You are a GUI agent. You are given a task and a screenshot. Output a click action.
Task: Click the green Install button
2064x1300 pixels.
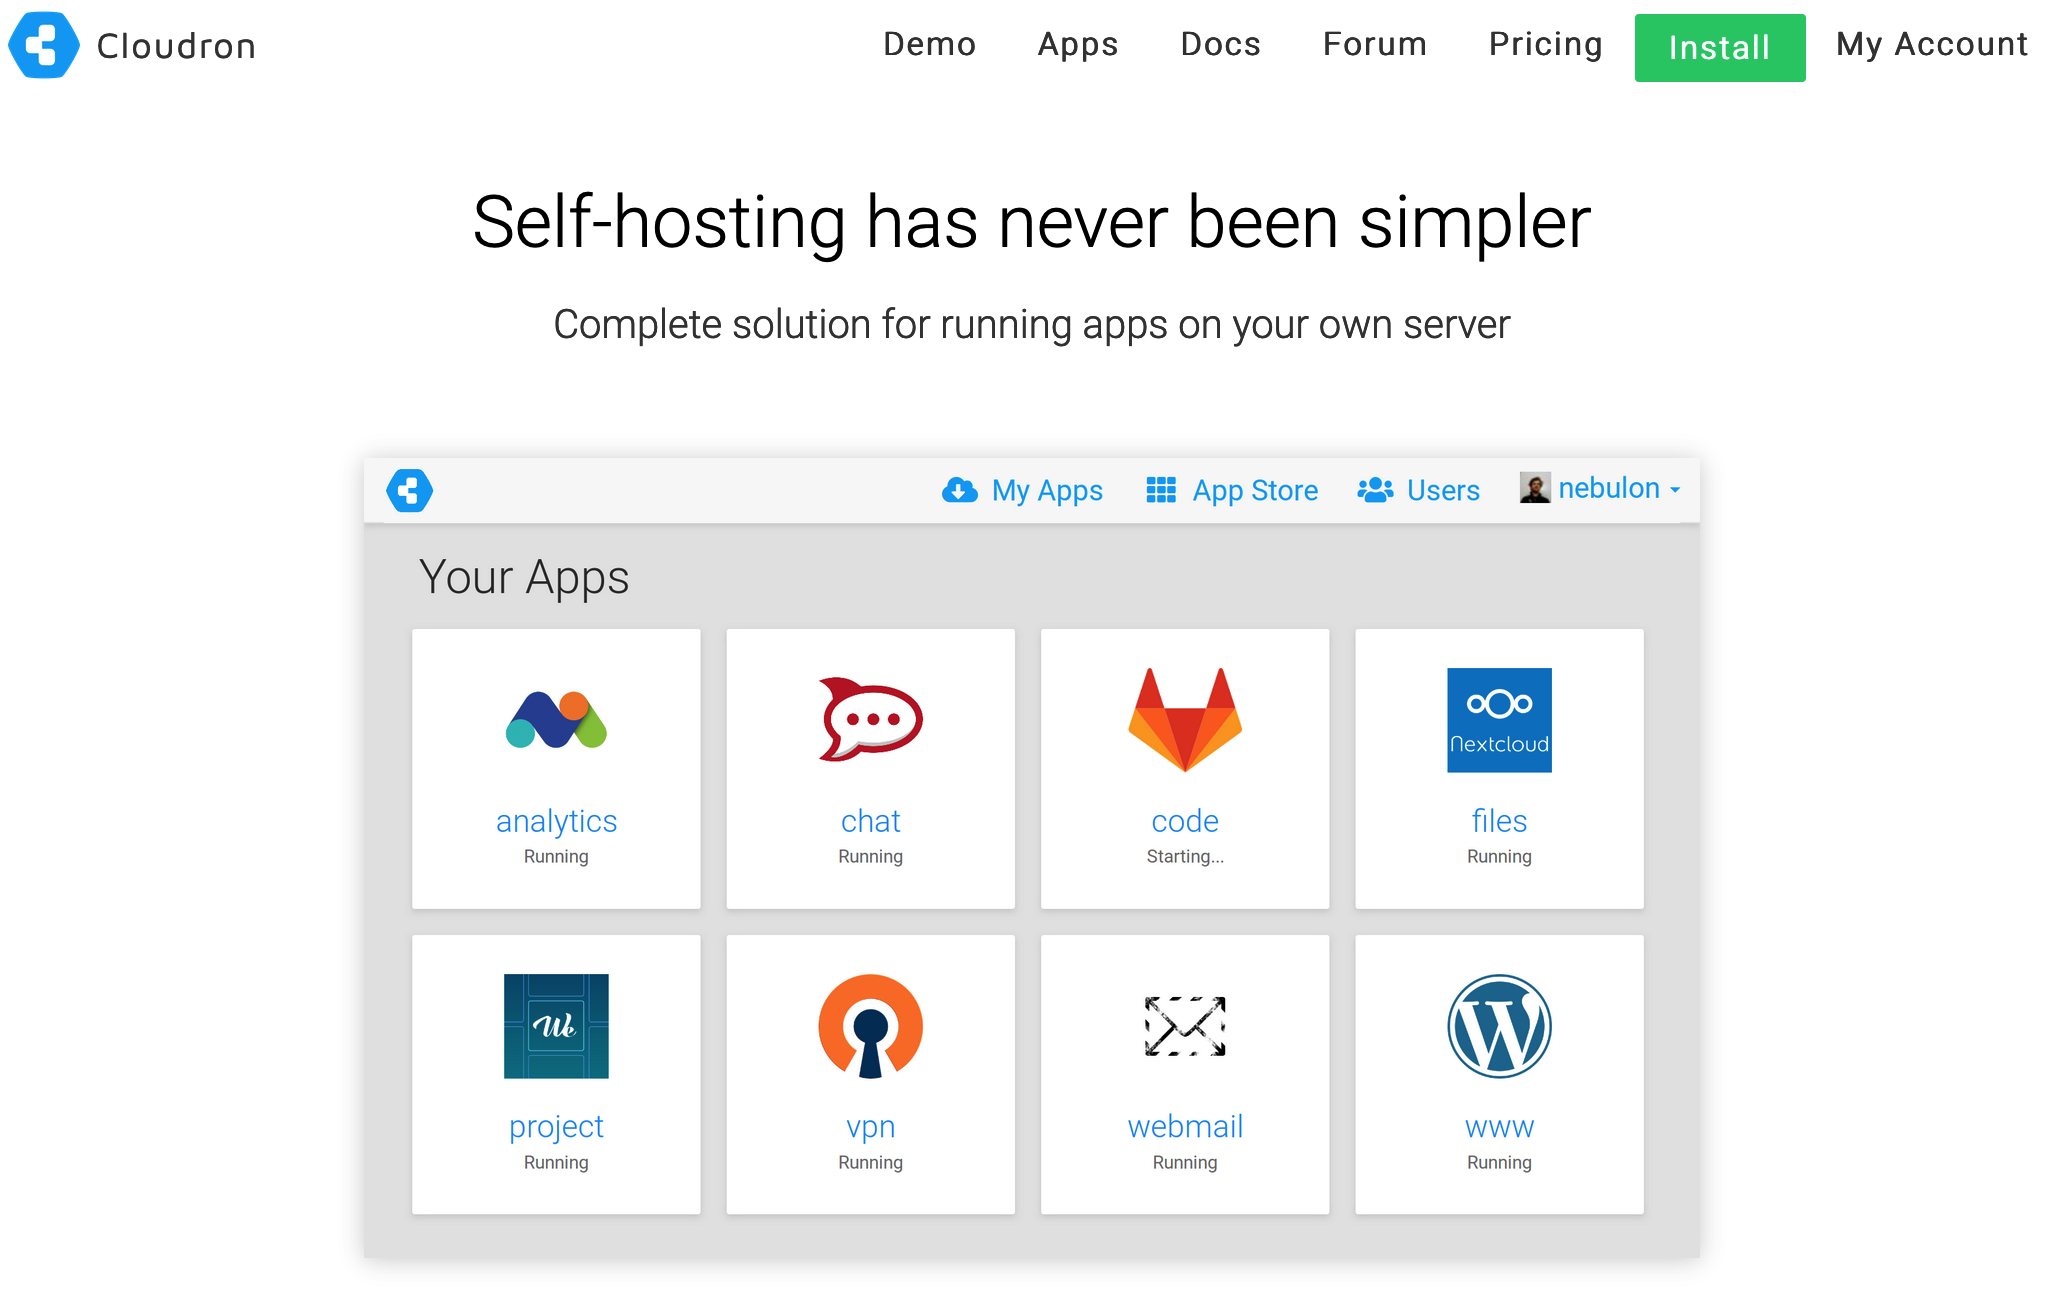[x=1719, y=47]
